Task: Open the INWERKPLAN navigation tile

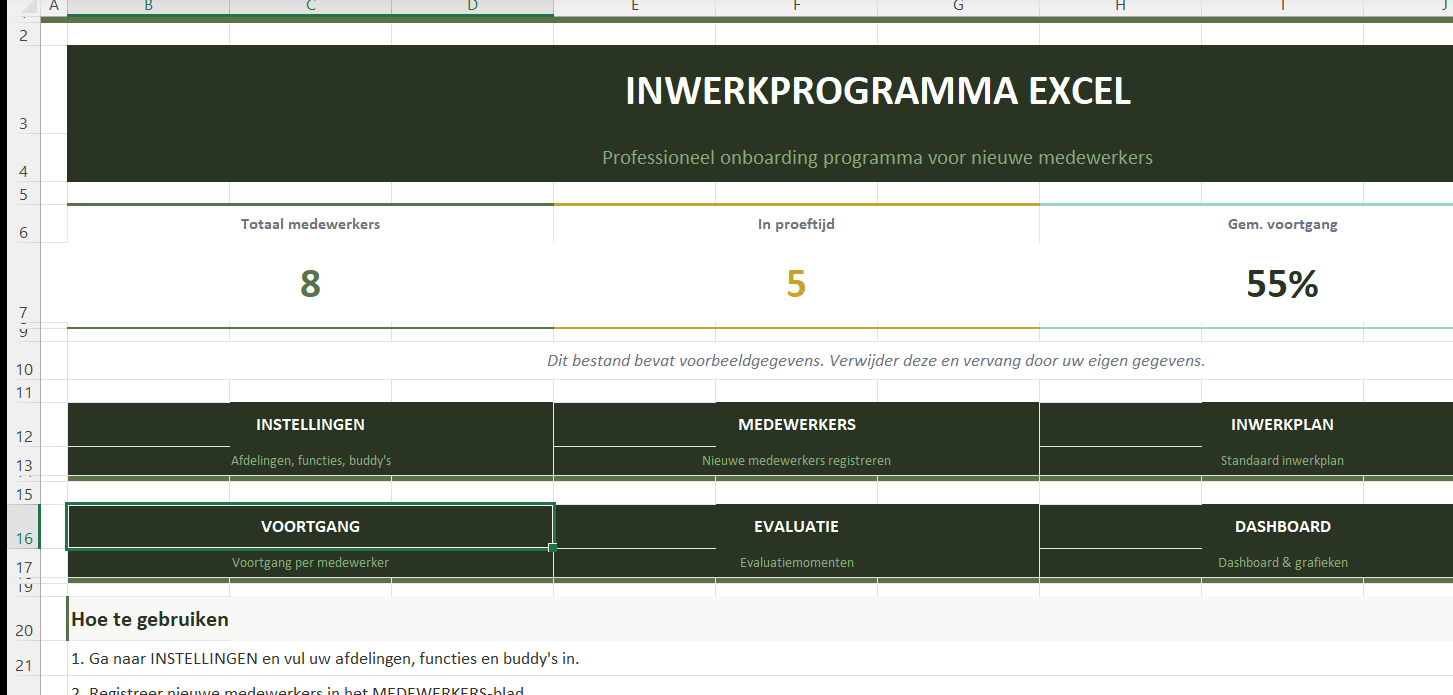Action: (1282, 425)
